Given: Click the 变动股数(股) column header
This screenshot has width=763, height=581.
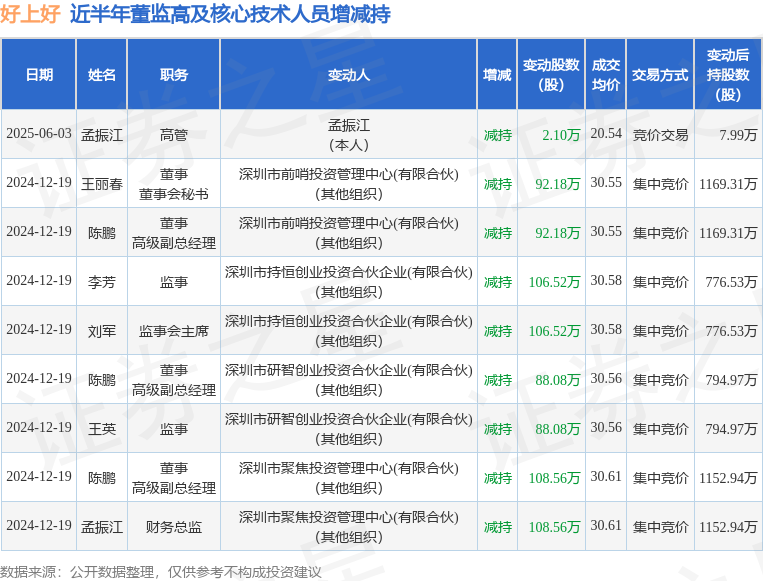Looking at the screenshot, I should 551,74.
